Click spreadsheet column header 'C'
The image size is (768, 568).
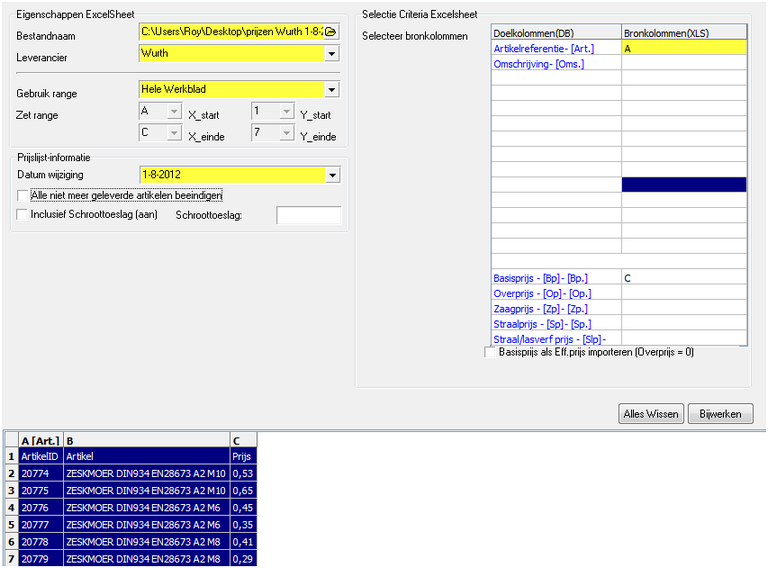(x=243, y=441)
